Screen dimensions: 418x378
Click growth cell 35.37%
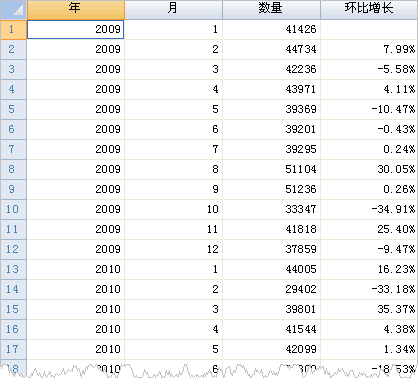pyautogui.click(x=369, y=310)
